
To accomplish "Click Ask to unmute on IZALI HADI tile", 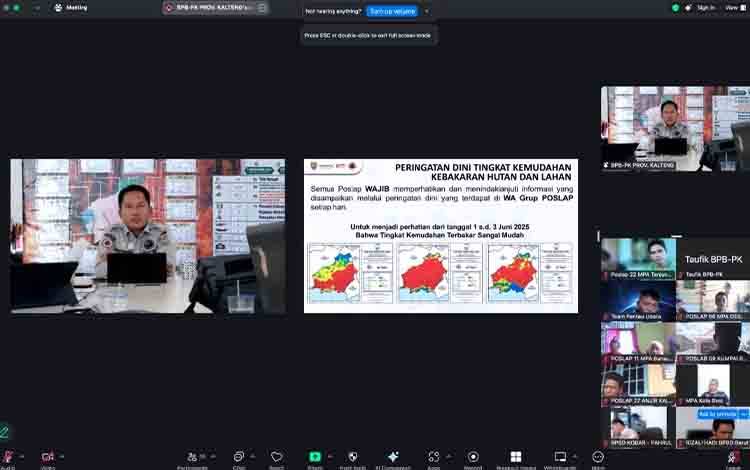I will coord(717,414).
